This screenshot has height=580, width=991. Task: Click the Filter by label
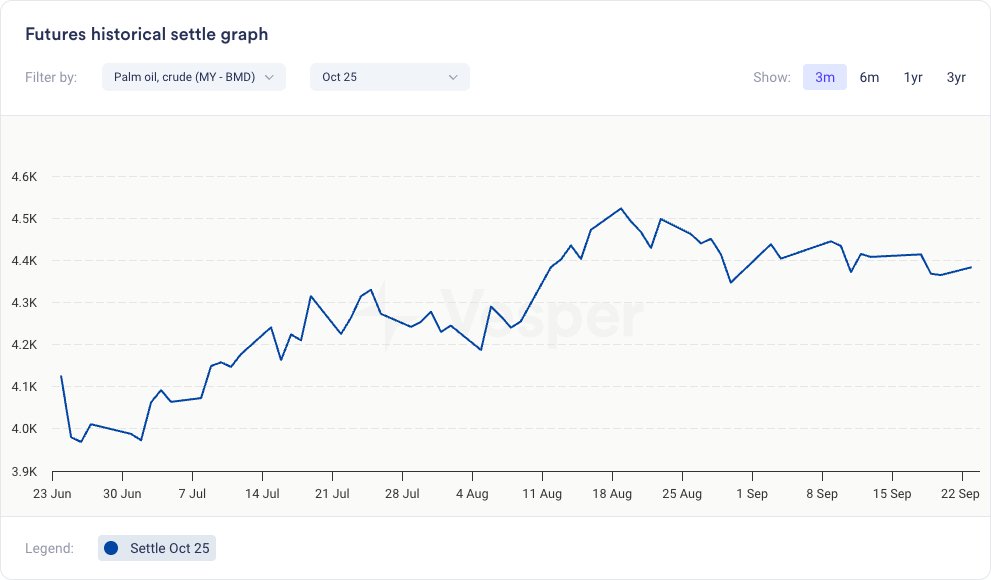(x=51, y=77)
